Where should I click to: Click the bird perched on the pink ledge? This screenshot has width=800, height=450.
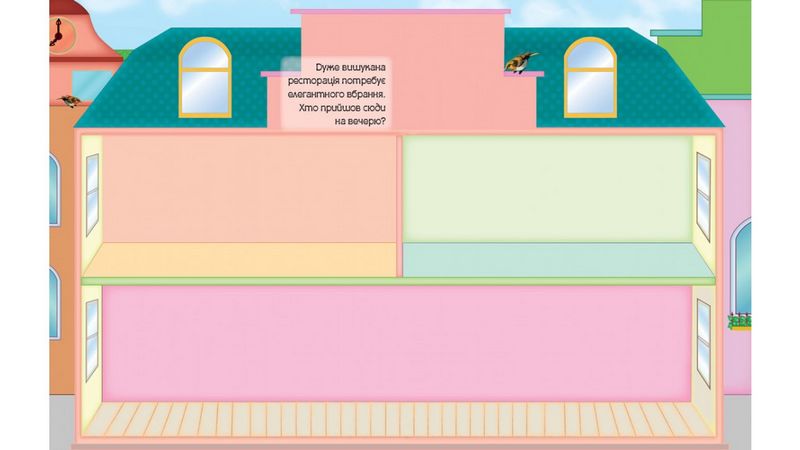(x=521, y=63)
